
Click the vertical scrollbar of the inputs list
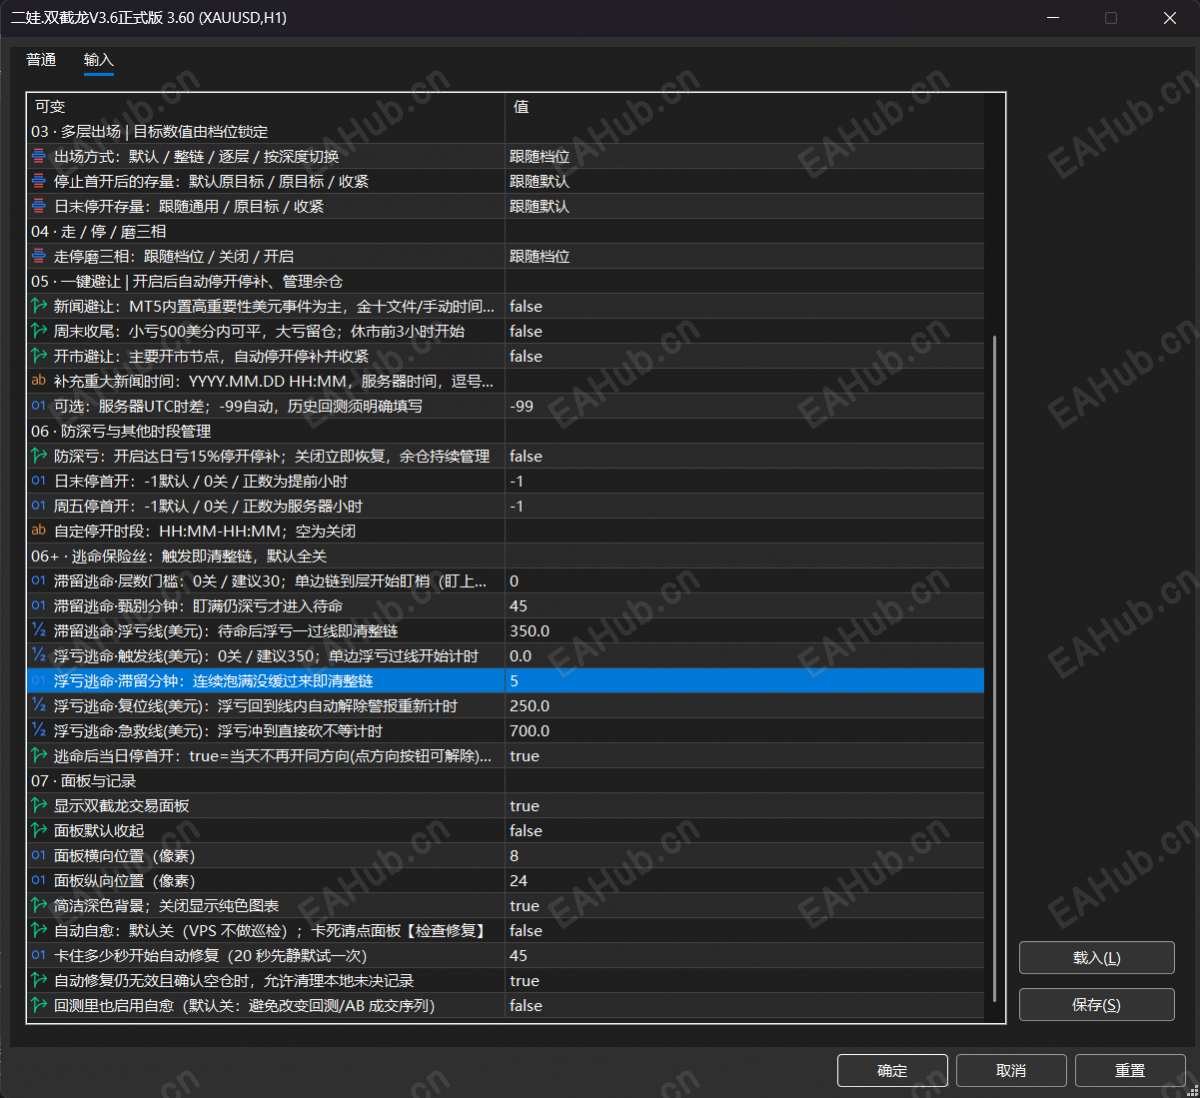[994, 668]
